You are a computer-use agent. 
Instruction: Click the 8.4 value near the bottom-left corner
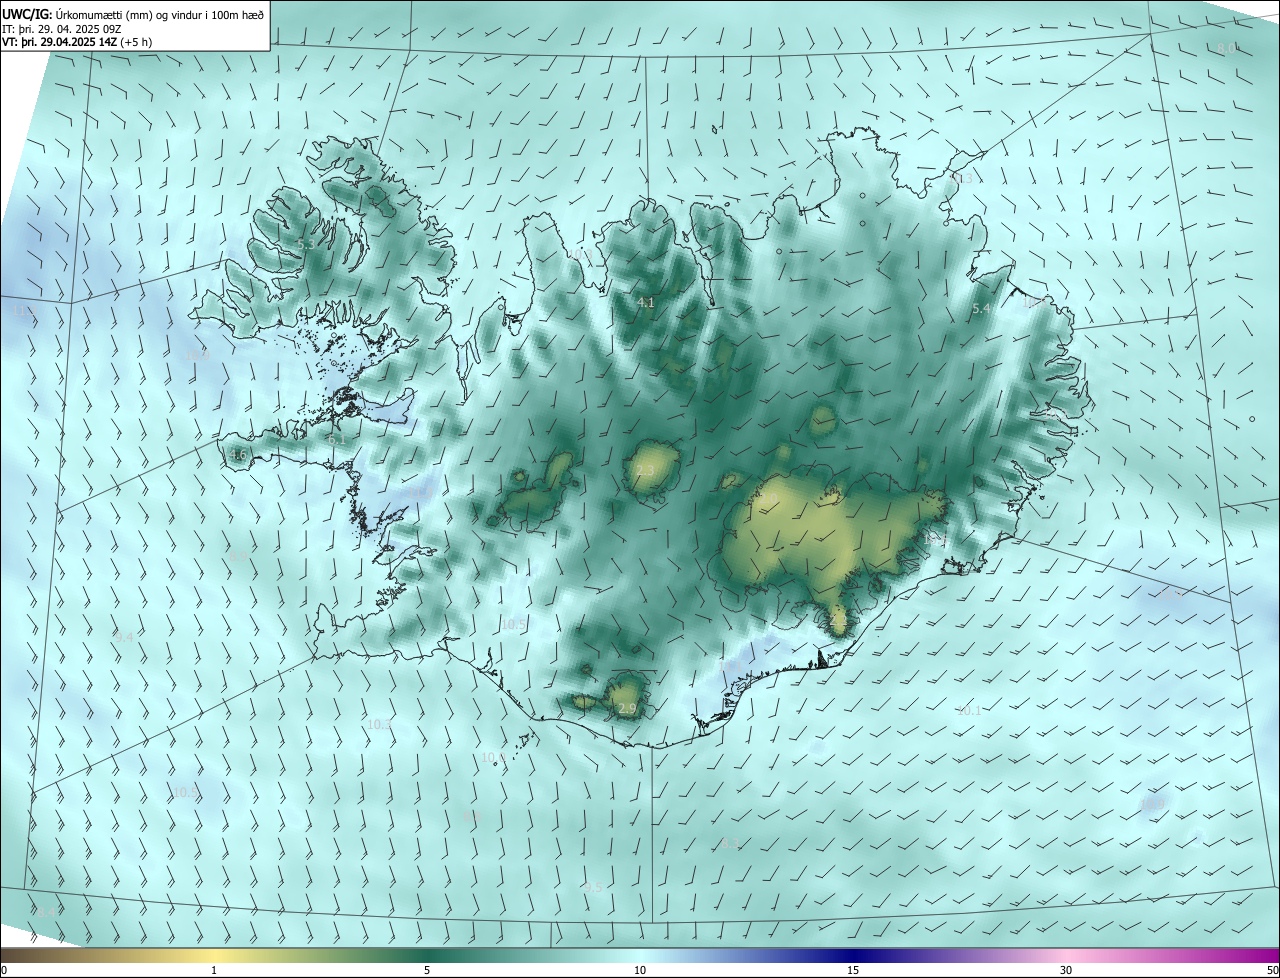46,912
